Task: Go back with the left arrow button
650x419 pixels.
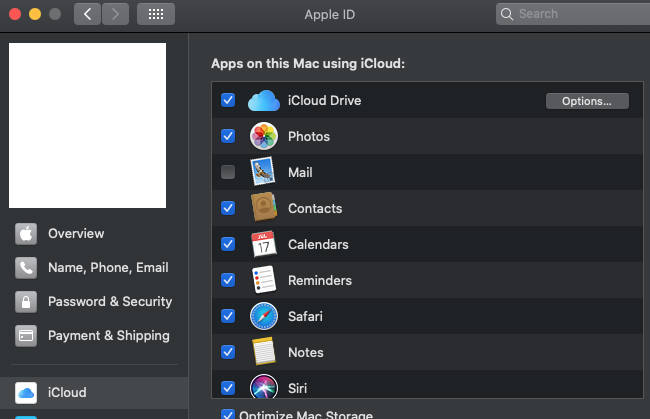Action: (x=87, y=14)
